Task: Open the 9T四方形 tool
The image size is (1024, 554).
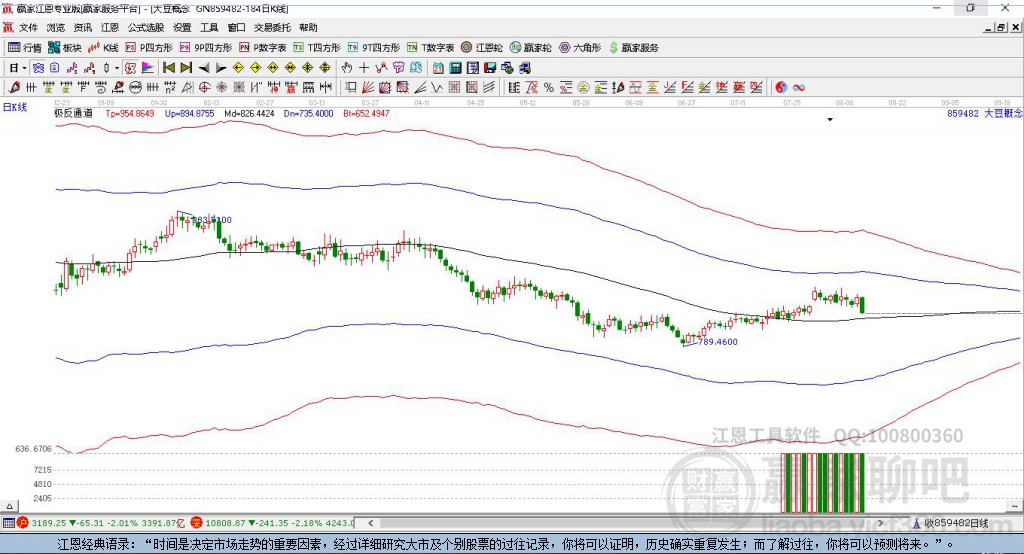Action: [x=374, y=48]
